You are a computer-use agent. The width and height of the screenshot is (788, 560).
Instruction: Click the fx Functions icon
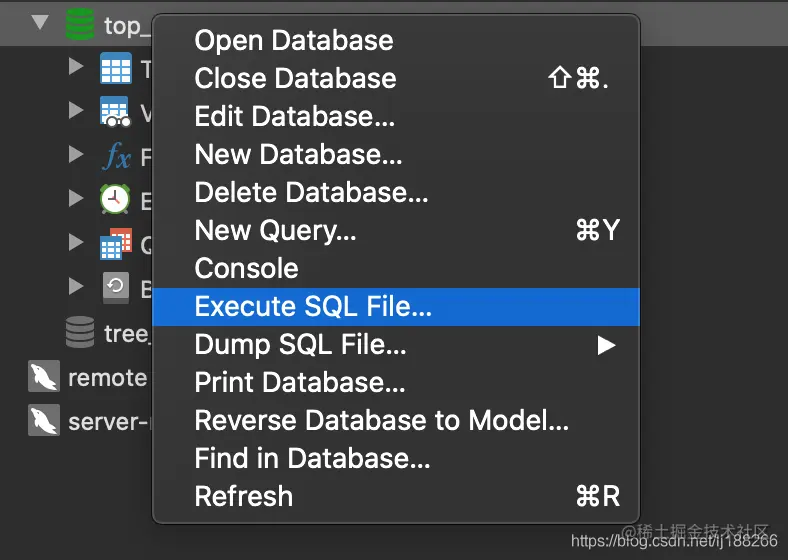117,156
